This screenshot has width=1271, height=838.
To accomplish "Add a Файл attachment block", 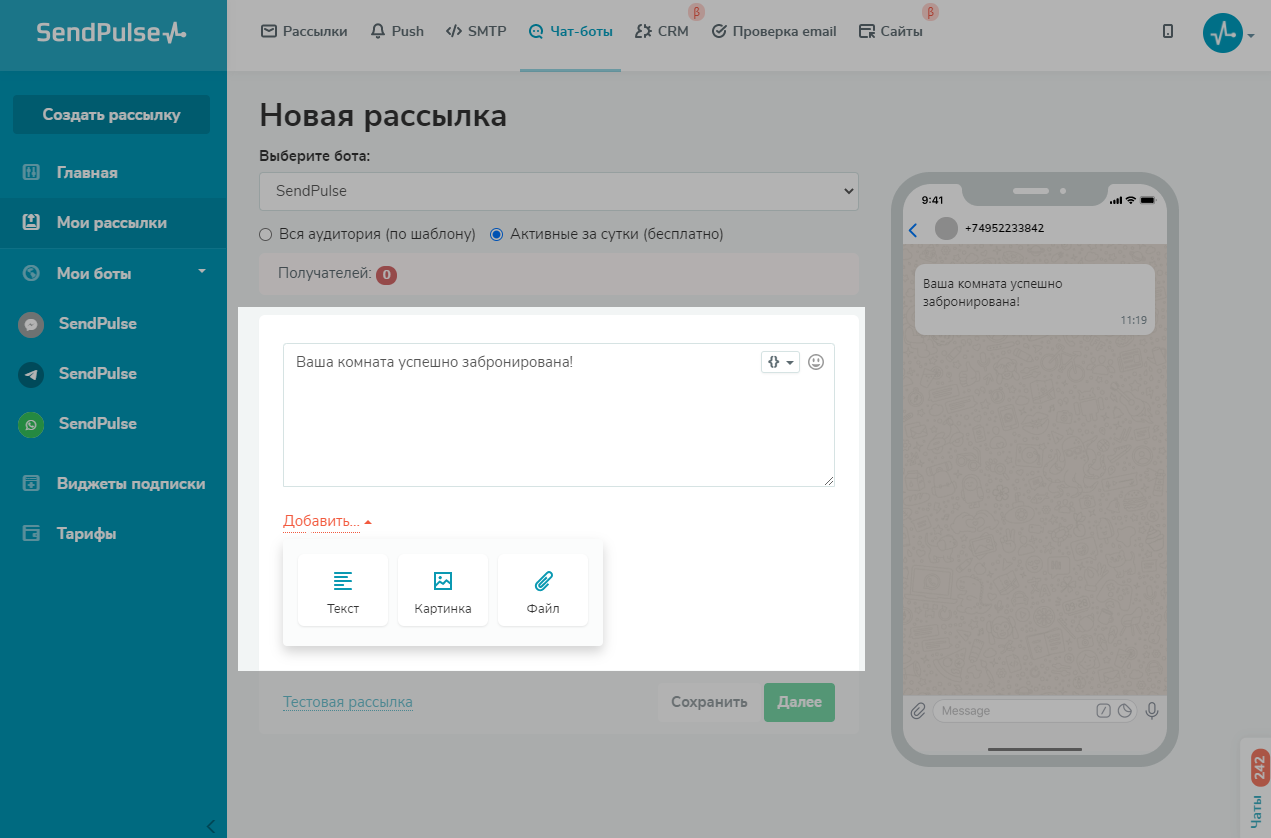I will [x=543, y=590].
